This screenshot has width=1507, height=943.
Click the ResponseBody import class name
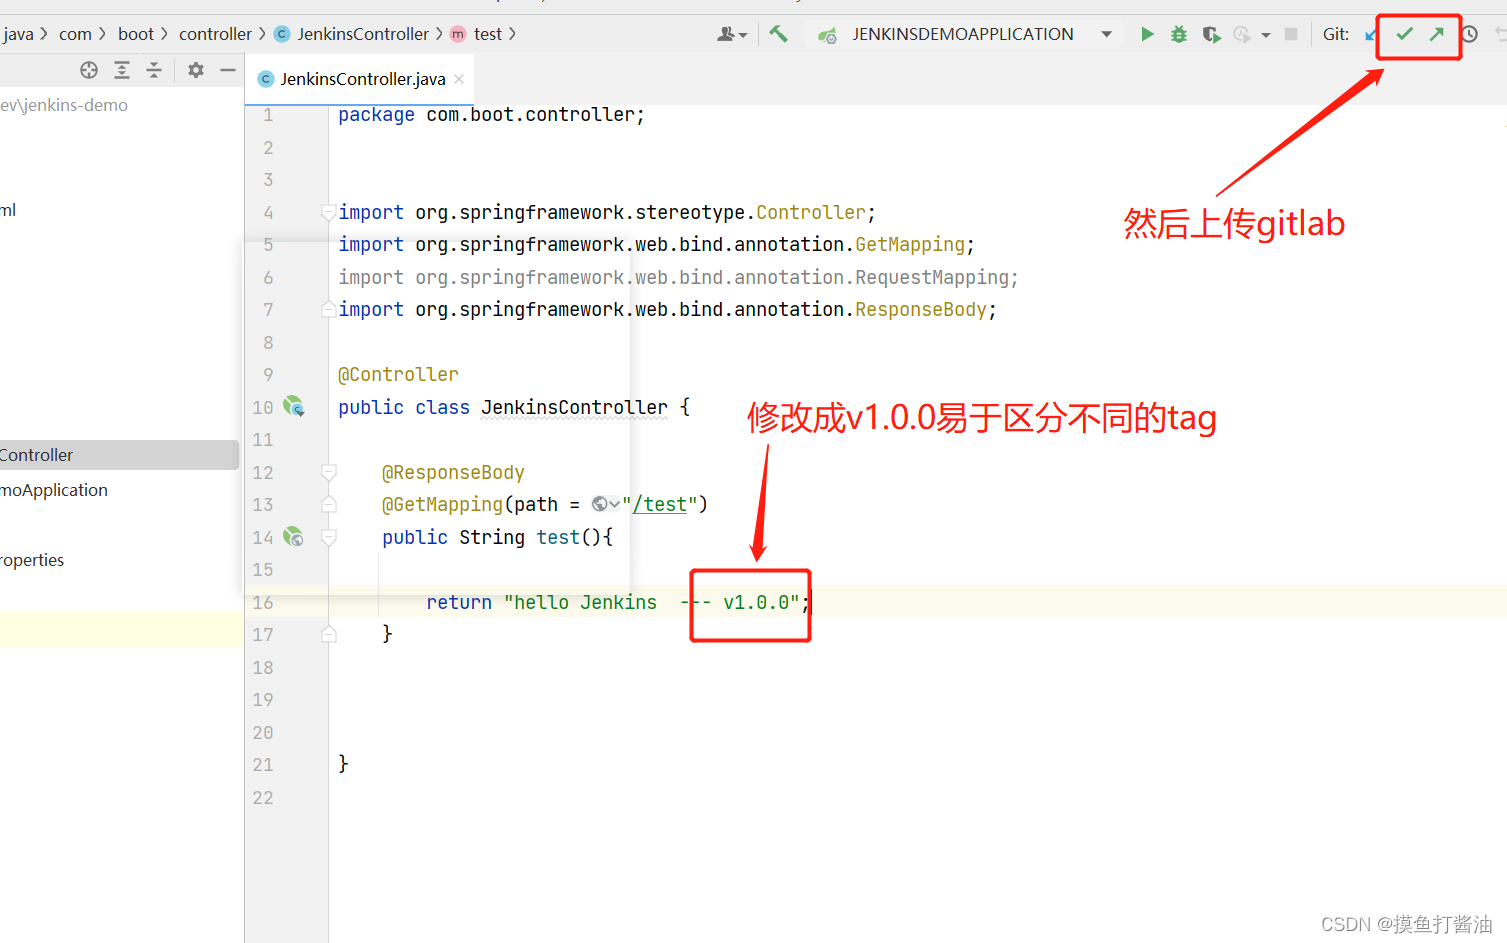coord(921,309)
